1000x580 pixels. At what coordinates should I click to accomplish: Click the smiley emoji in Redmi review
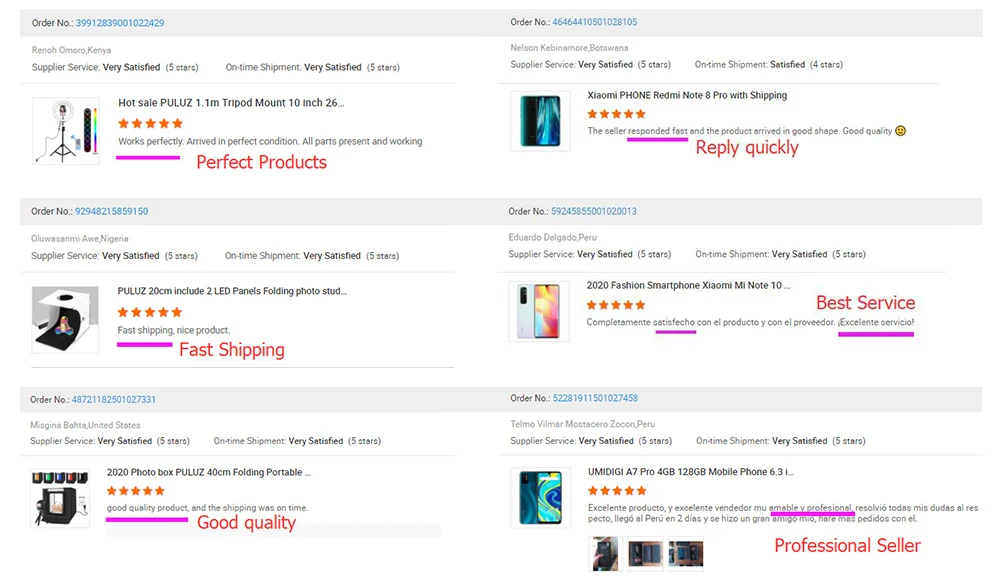(900, 131)
